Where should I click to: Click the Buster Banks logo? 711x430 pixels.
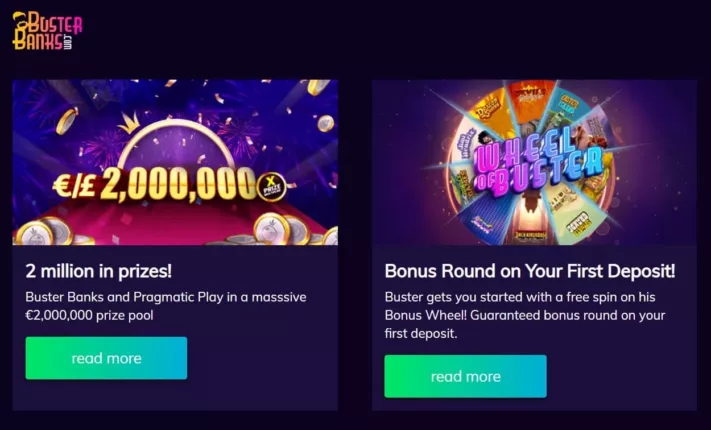click(x=48, y=30)
